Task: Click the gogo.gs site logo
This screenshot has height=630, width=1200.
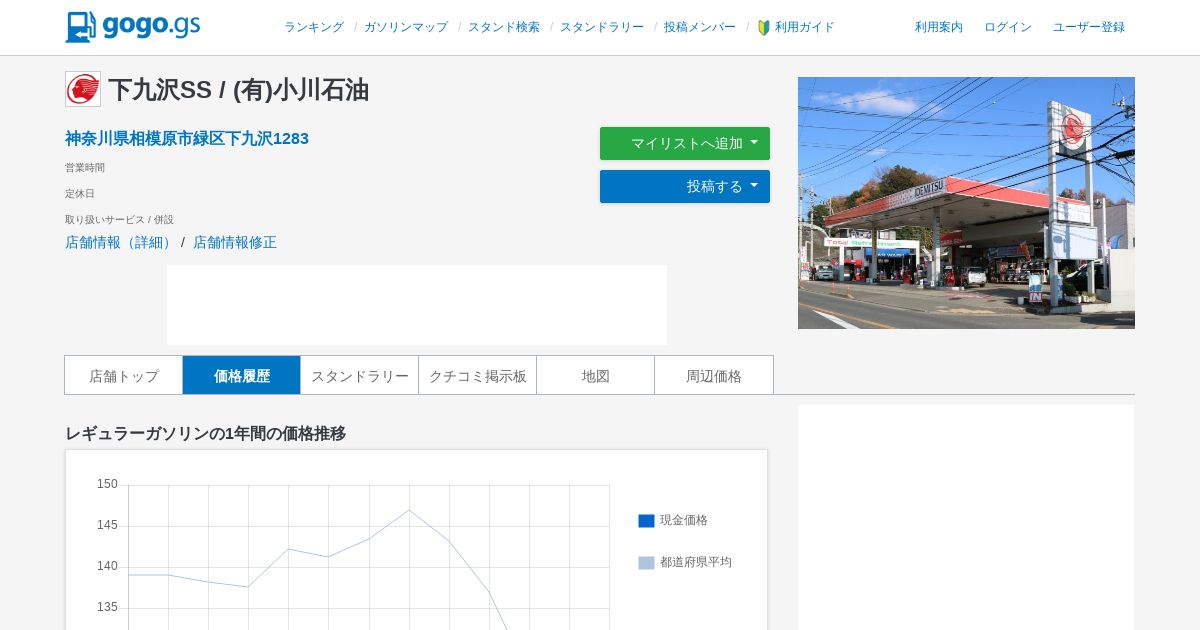Action: point(133,27)
